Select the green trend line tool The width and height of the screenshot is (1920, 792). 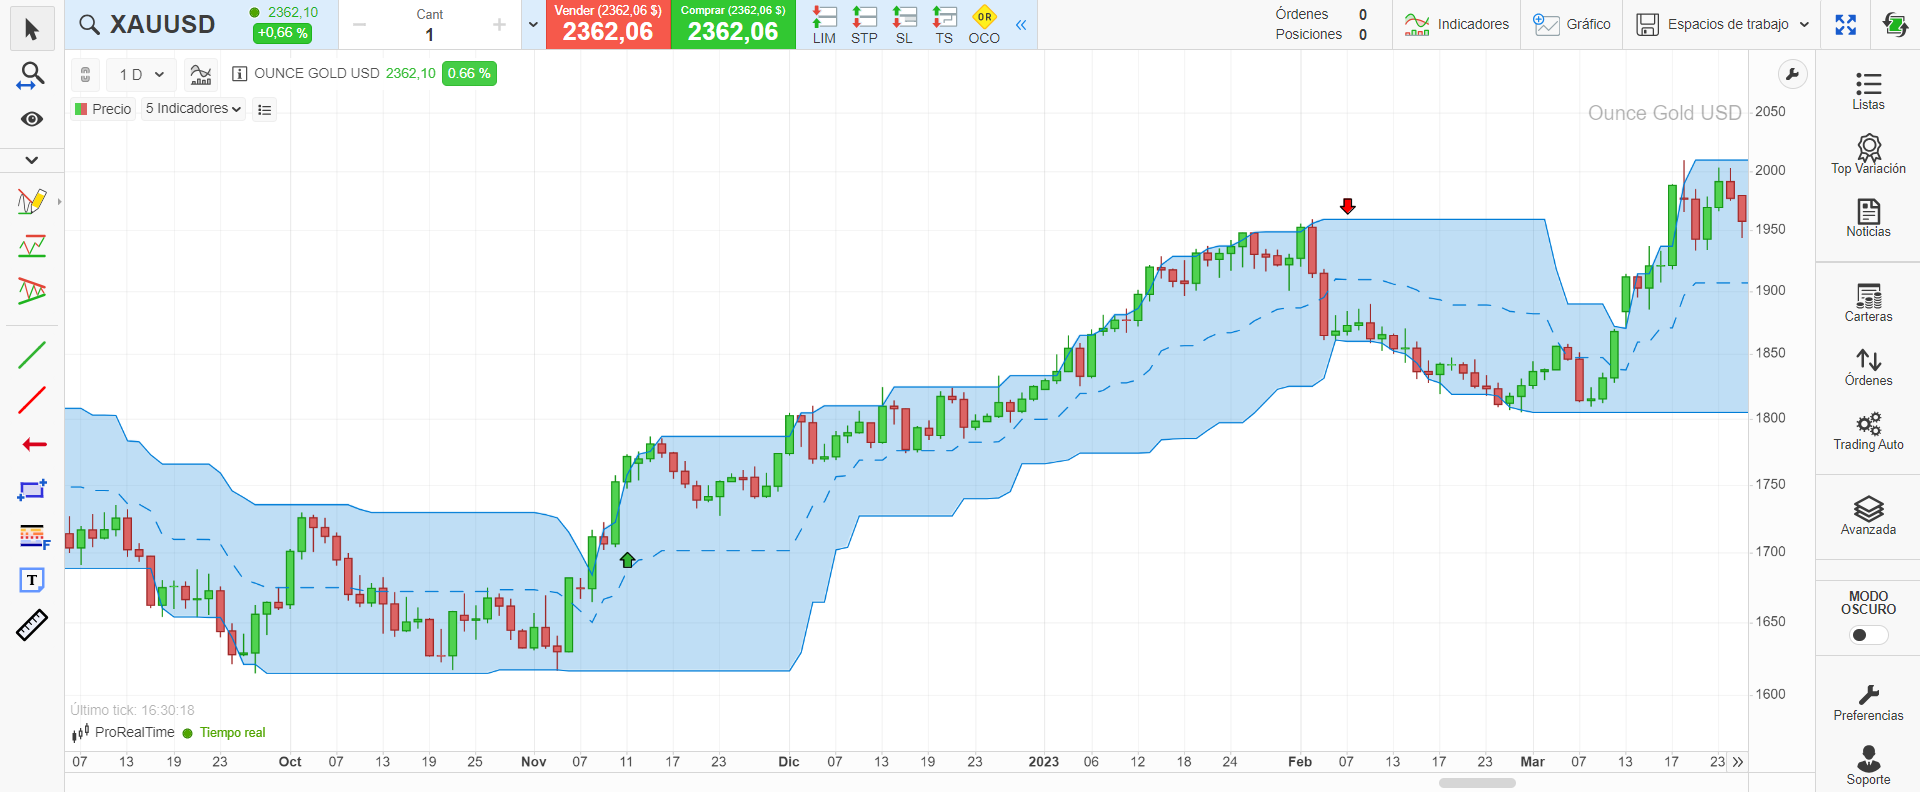click(32, 354)
